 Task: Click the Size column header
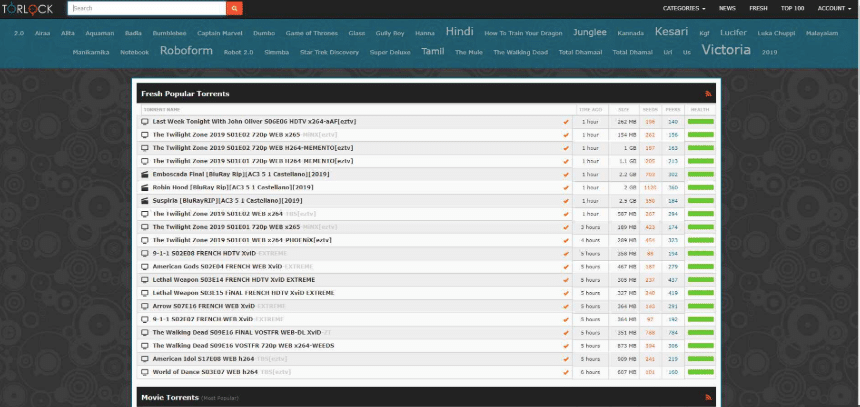[624, 110]
